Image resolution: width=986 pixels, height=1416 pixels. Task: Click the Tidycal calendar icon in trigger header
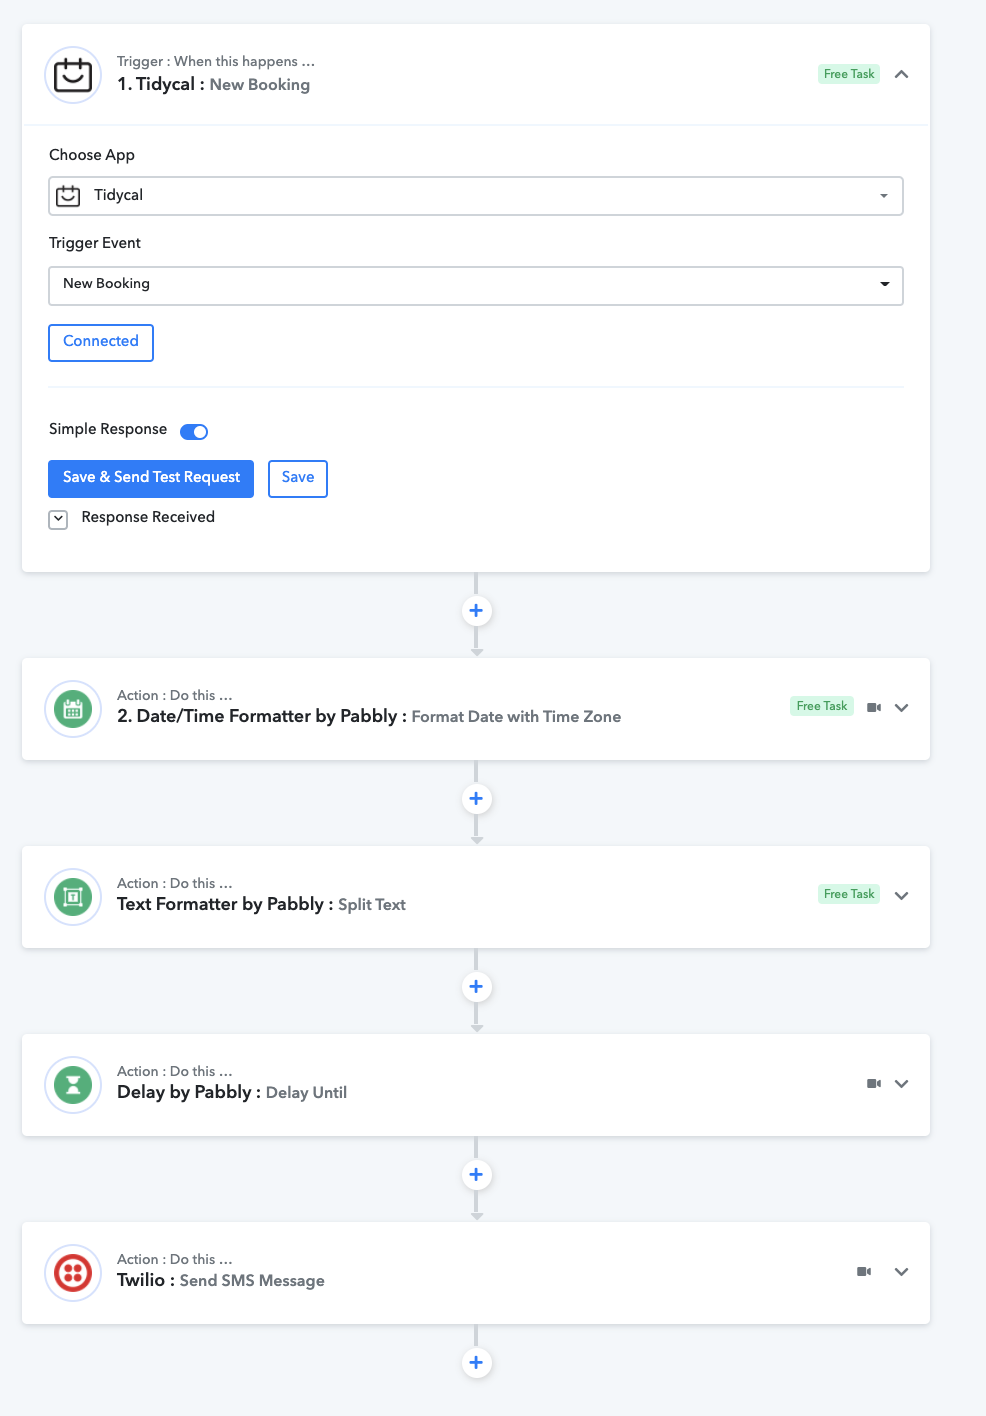tap(73, 75)
